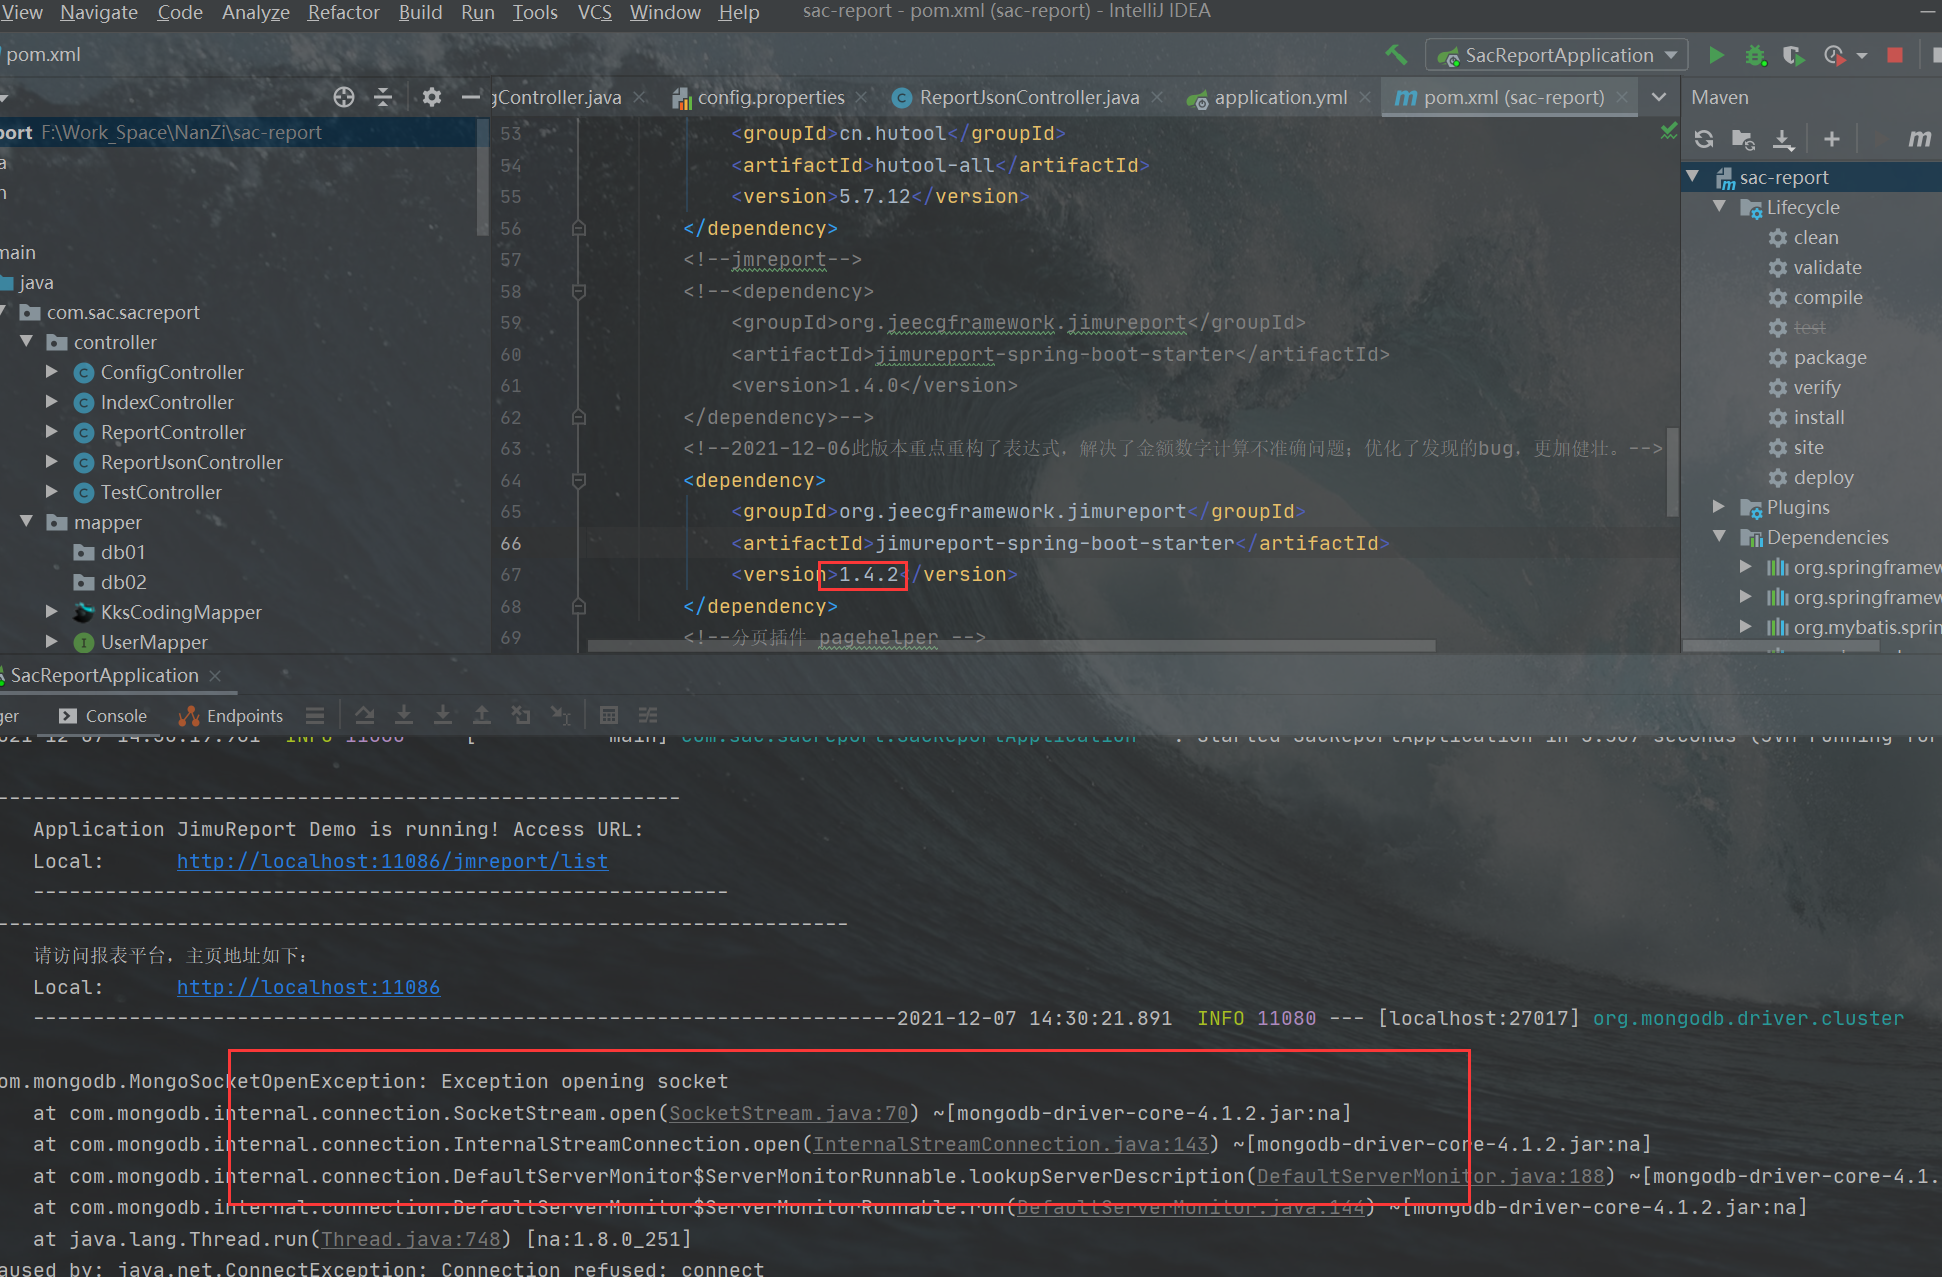Open the profiler run icon
This screenshot has height=1277, width=1942.
1834,55
